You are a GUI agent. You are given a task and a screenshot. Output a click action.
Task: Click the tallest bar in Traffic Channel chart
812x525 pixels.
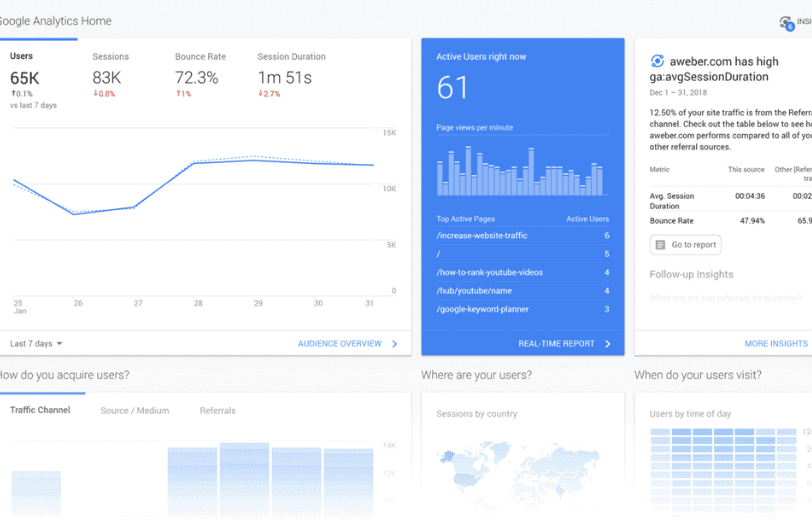tap(244, 480)
